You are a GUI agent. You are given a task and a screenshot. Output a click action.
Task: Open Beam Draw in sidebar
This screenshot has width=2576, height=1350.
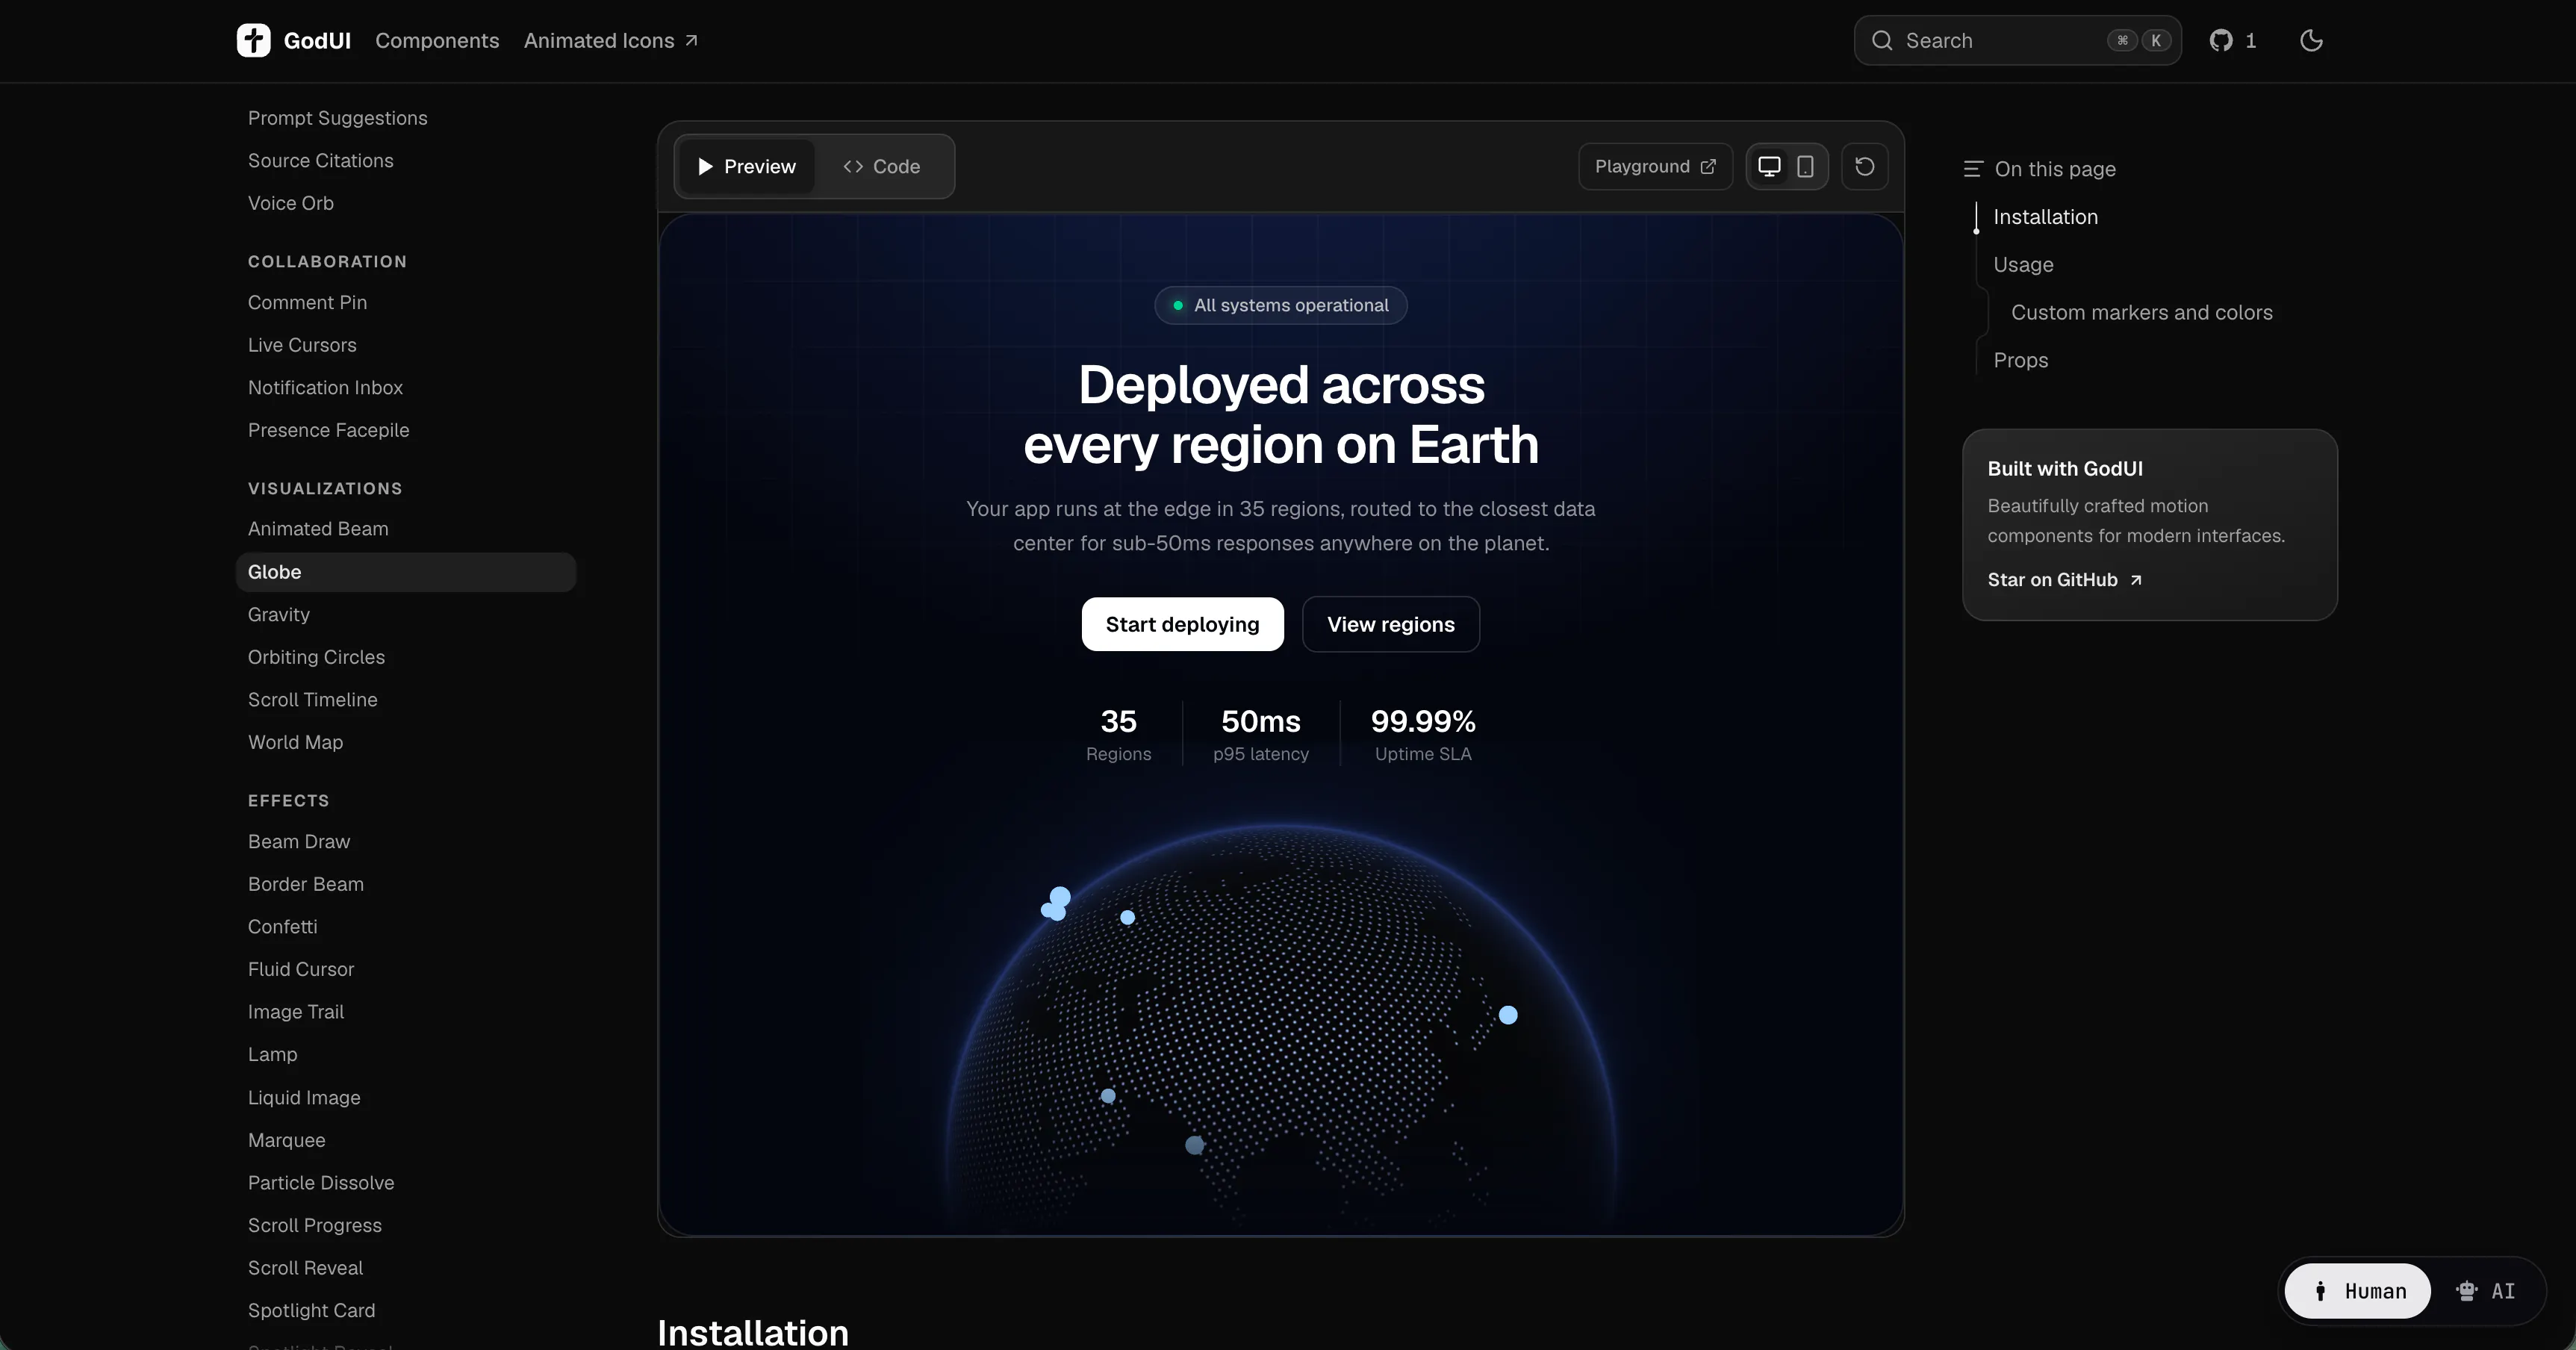pos(299,842)
